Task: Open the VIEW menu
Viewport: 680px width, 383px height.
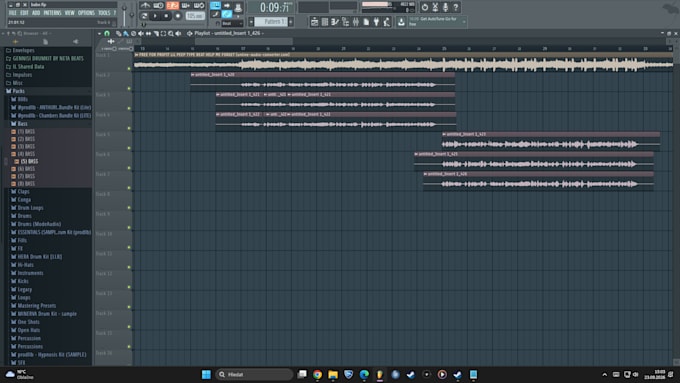Action: tap(69, 13)
